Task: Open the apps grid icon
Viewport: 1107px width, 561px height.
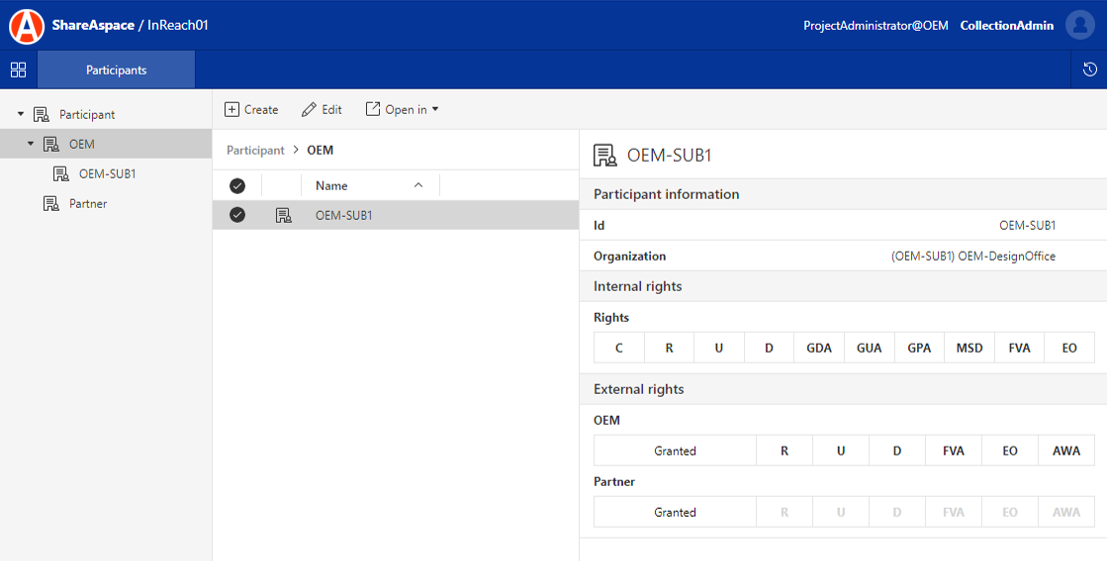Action: point(18,69)
